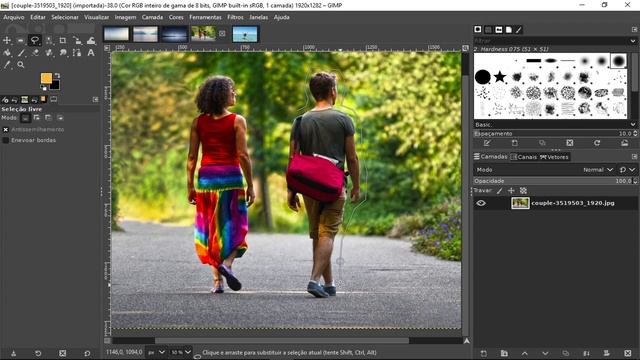
Task: Switch to couple image tab thumbnail
Action: click(x=203, y=33)
